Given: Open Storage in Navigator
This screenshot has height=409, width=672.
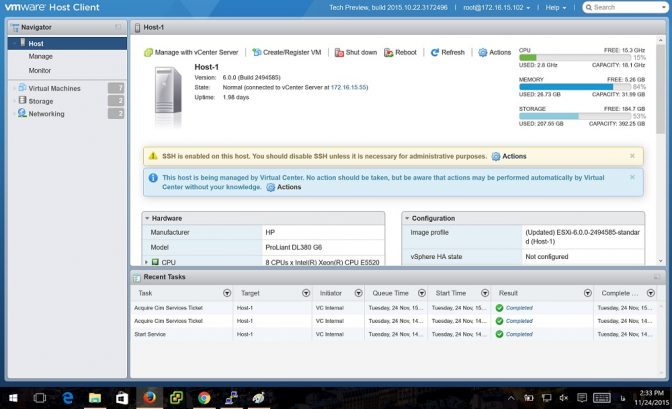Looking at the screenshot, I should pos(41,101).
